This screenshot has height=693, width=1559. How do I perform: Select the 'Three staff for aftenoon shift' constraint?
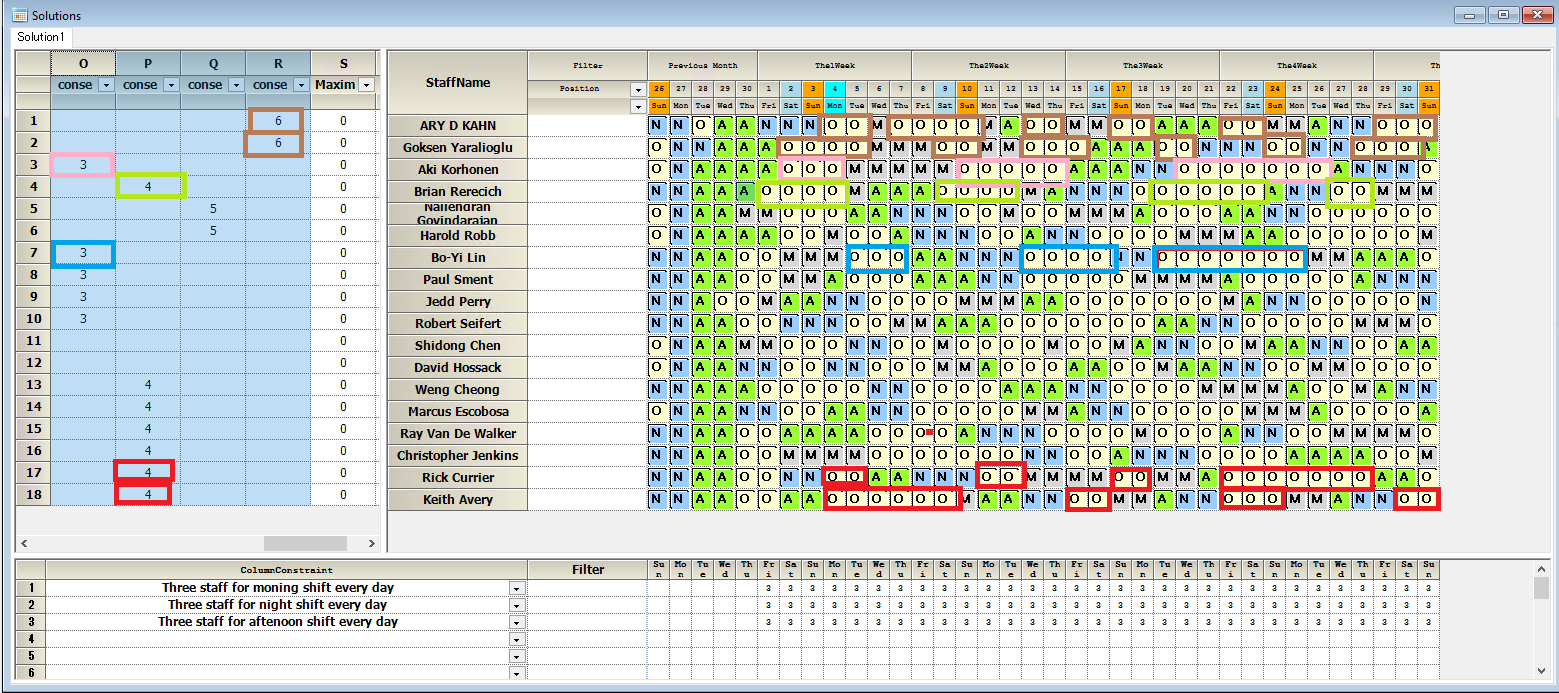[278, 622]
